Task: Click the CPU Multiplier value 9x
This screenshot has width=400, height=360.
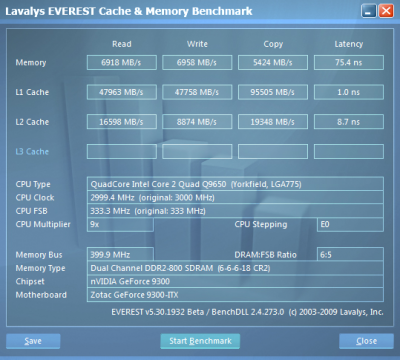Action: (x=120, y=224)
